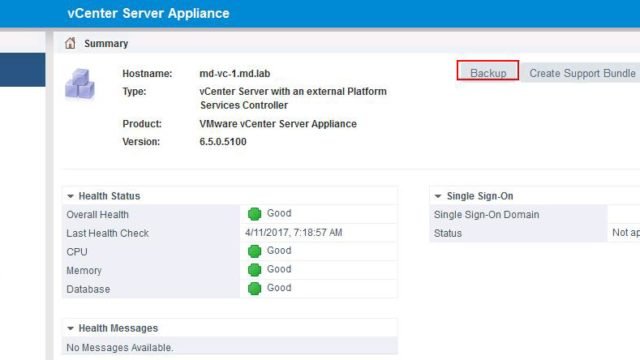Click the version value 6.5.0.5100
The image size is (640, 360).
(x=223, y=142)
